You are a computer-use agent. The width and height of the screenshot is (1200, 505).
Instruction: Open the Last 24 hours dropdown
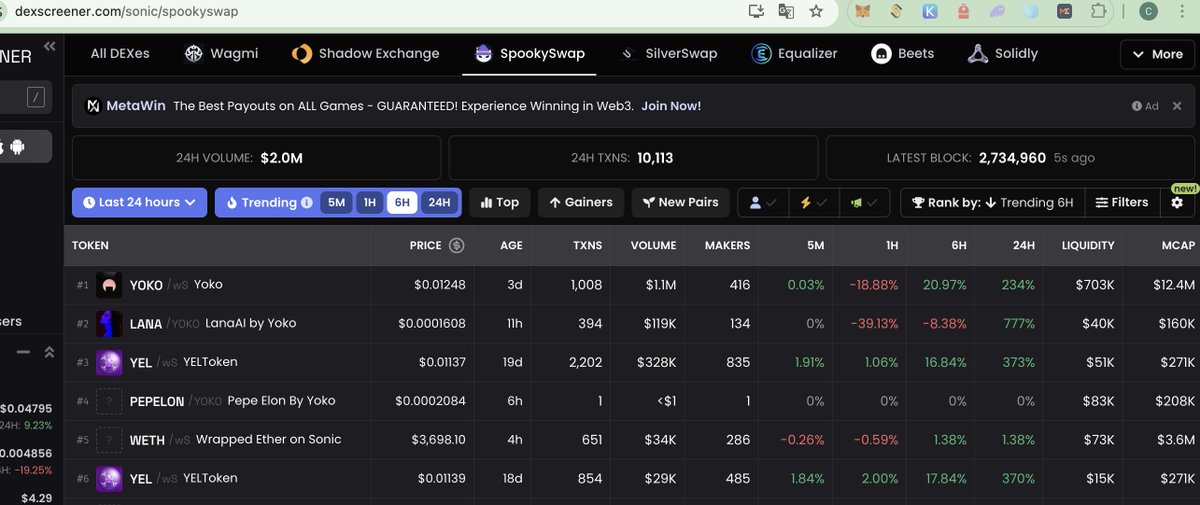[139, 202]
